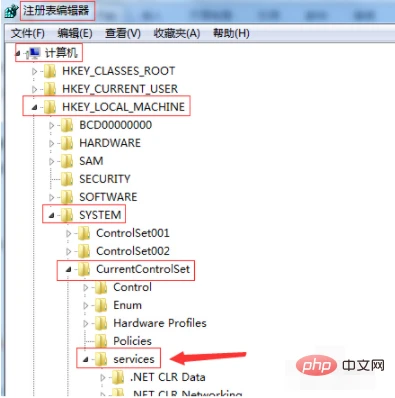Click the Control folder icon
Screen dimensions: 395x398
[x=101, y=287]
